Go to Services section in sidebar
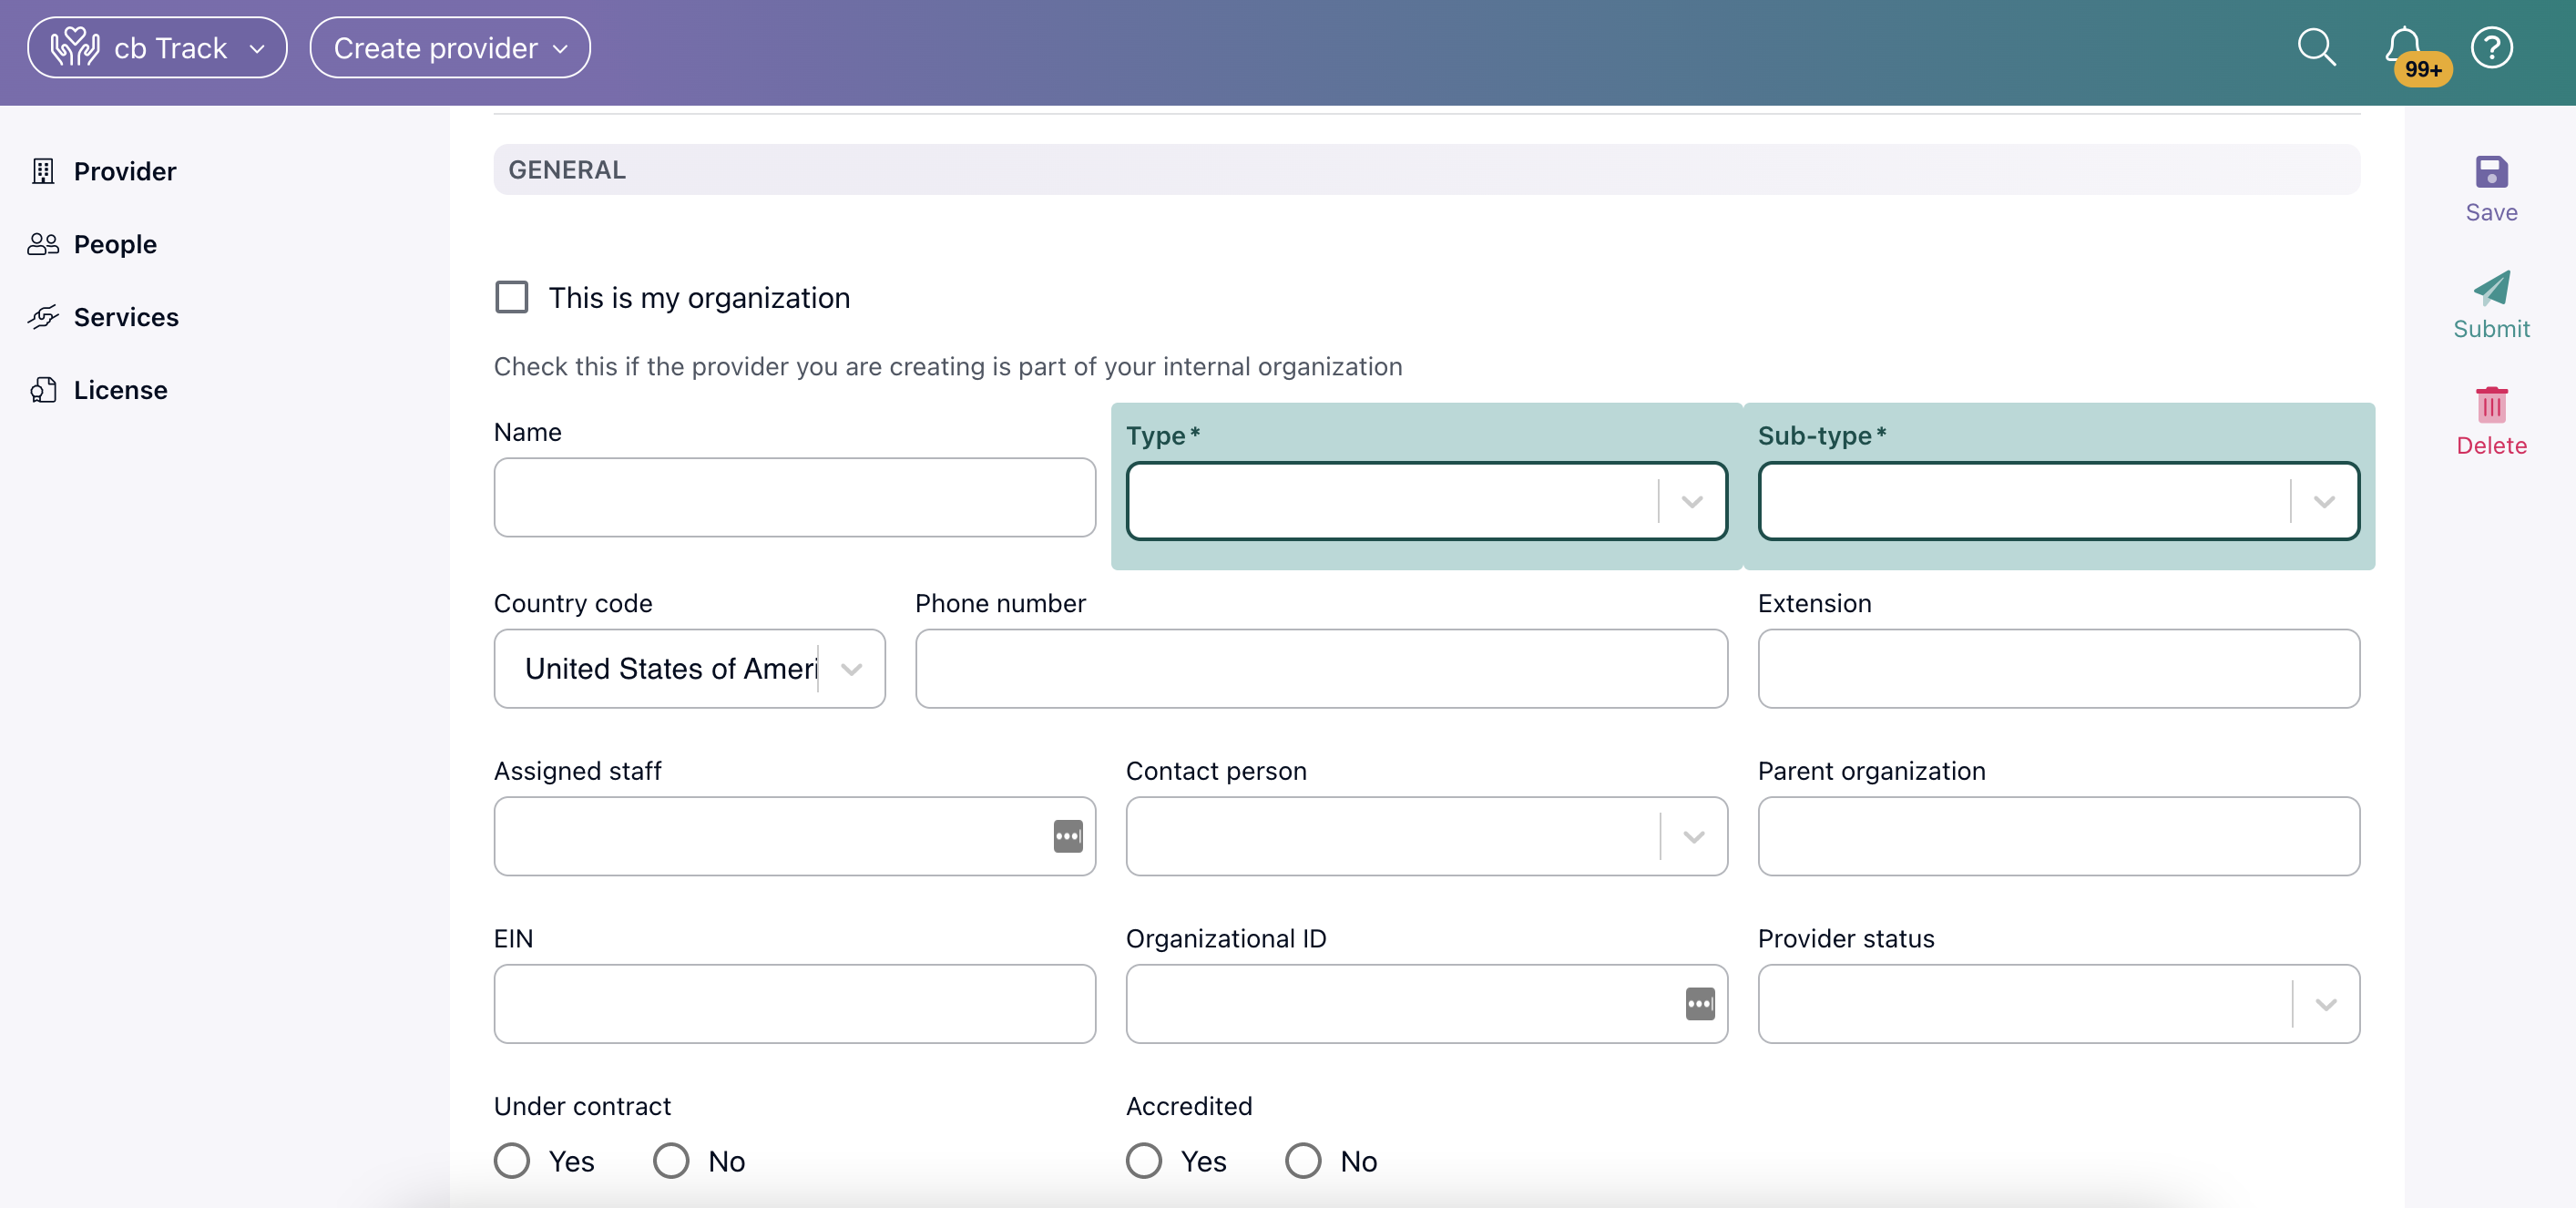Screen dimensions: 2576x1208 tap(126, 317)
